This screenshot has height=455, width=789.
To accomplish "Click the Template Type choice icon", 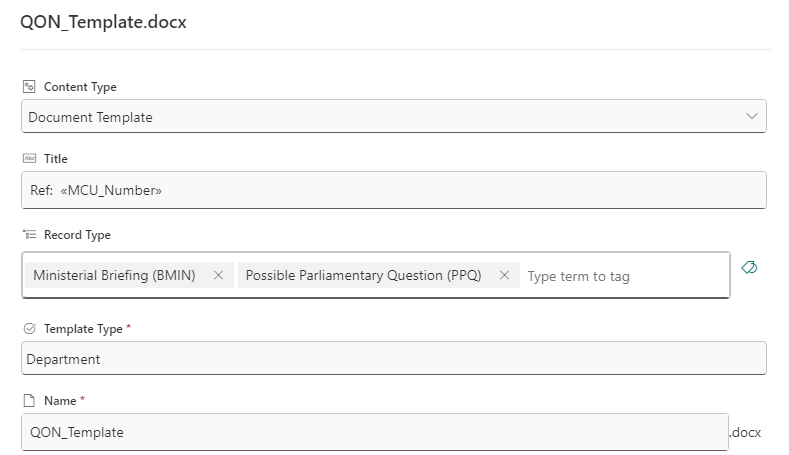I will tap(29, 328).
